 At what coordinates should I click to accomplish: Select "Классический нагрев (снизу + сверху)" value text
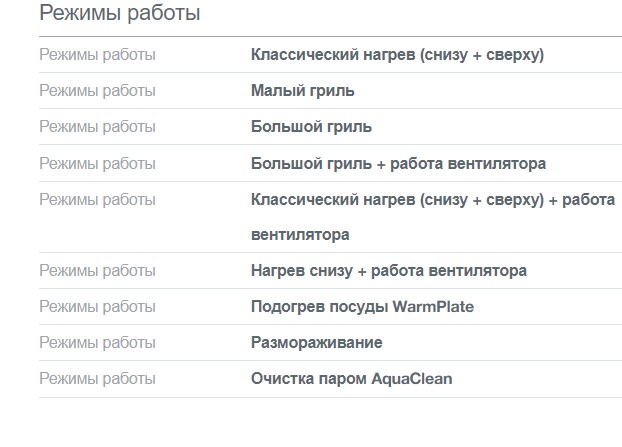(x=397, y=55)
